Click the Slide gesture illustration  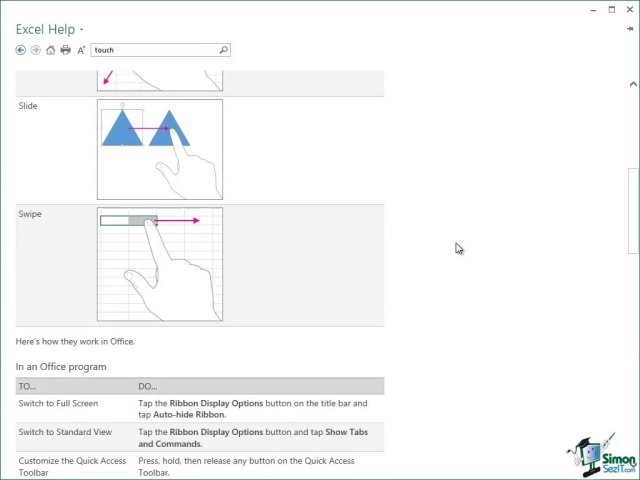[160, 149]
